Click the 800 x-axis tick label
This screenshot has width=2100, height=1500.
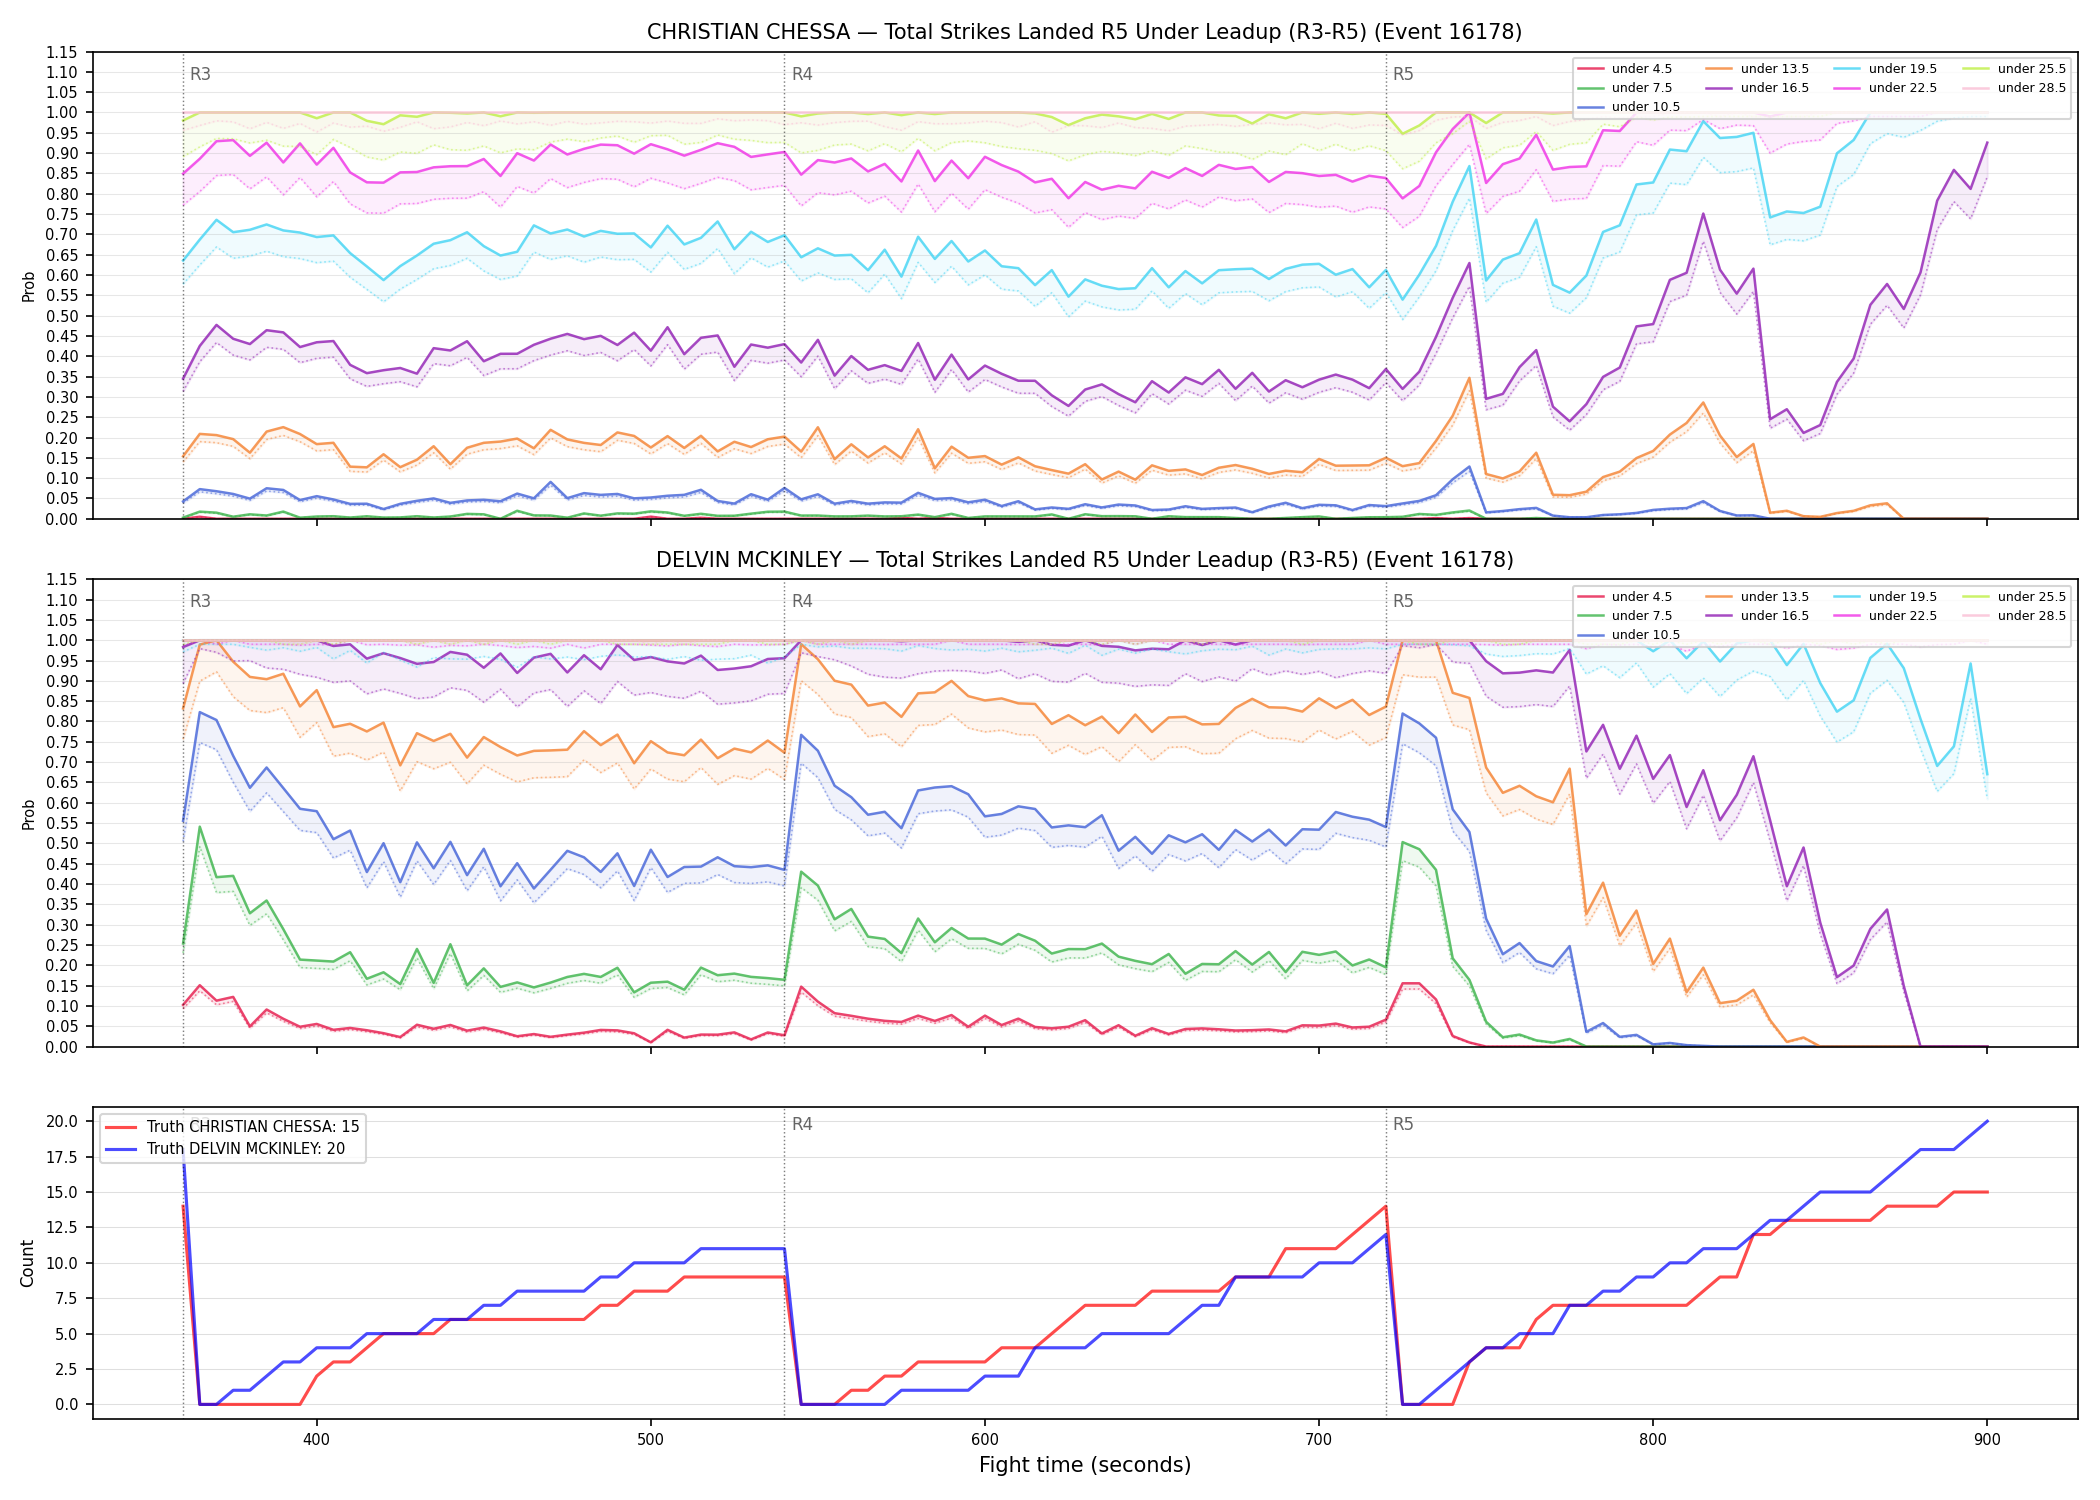click(1653, 1439)
